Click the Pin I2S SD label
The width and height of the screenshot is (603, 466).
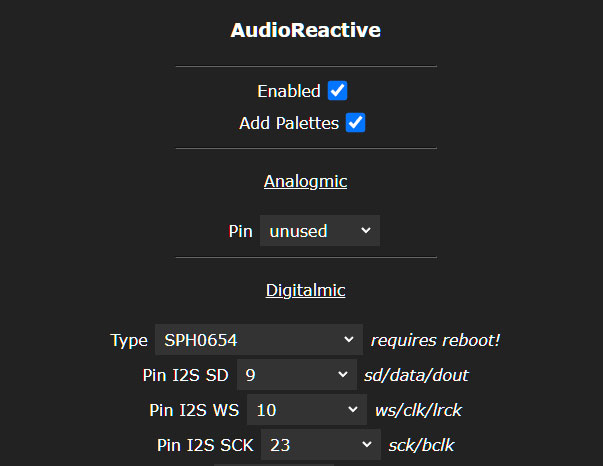coord(186,376)
